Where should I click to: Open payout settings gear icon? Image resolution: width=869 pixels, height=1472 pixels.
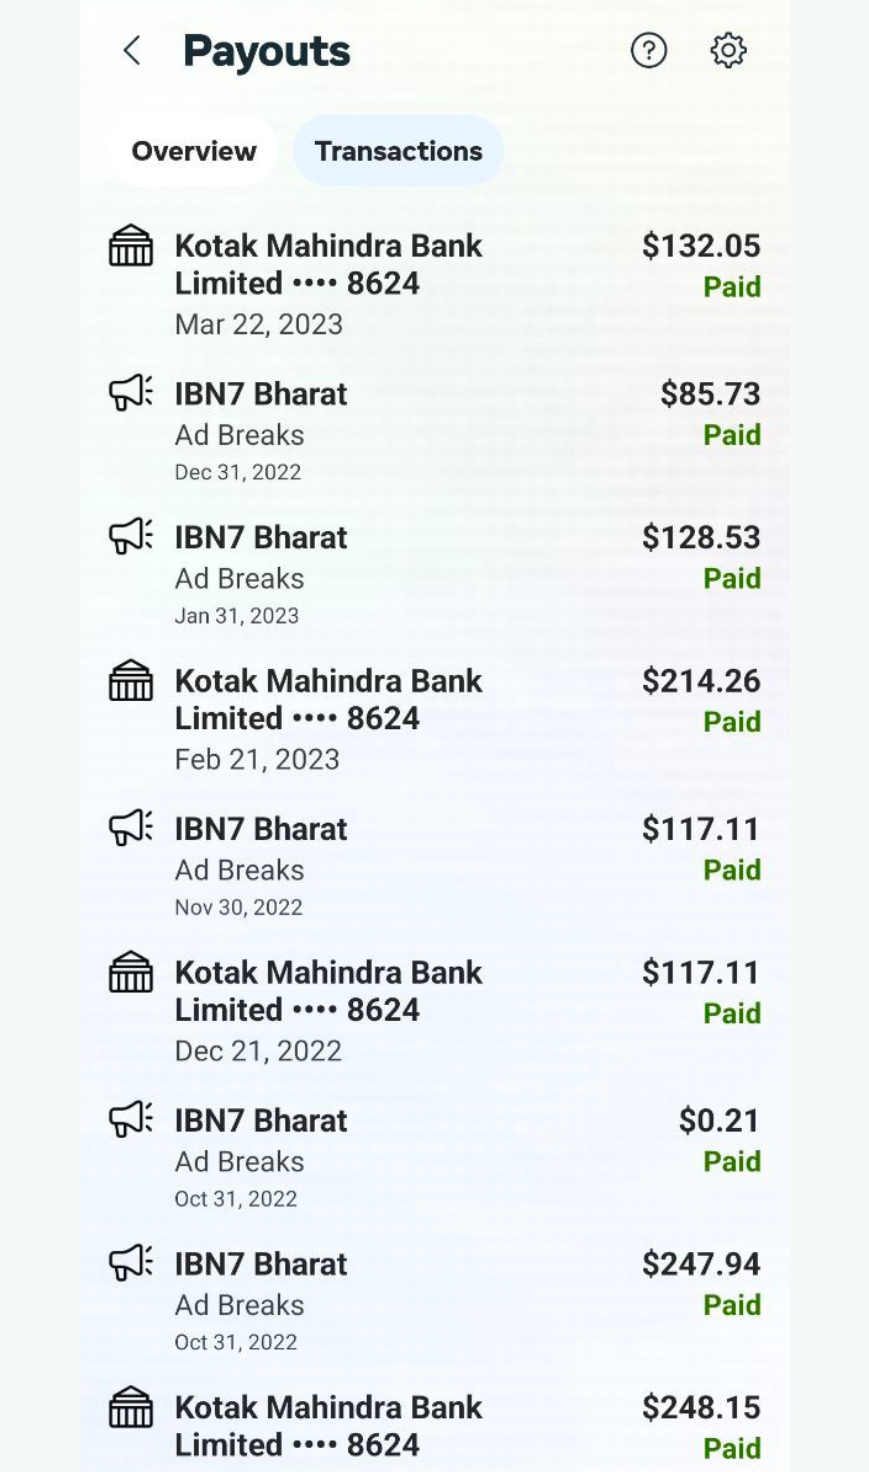728,50
